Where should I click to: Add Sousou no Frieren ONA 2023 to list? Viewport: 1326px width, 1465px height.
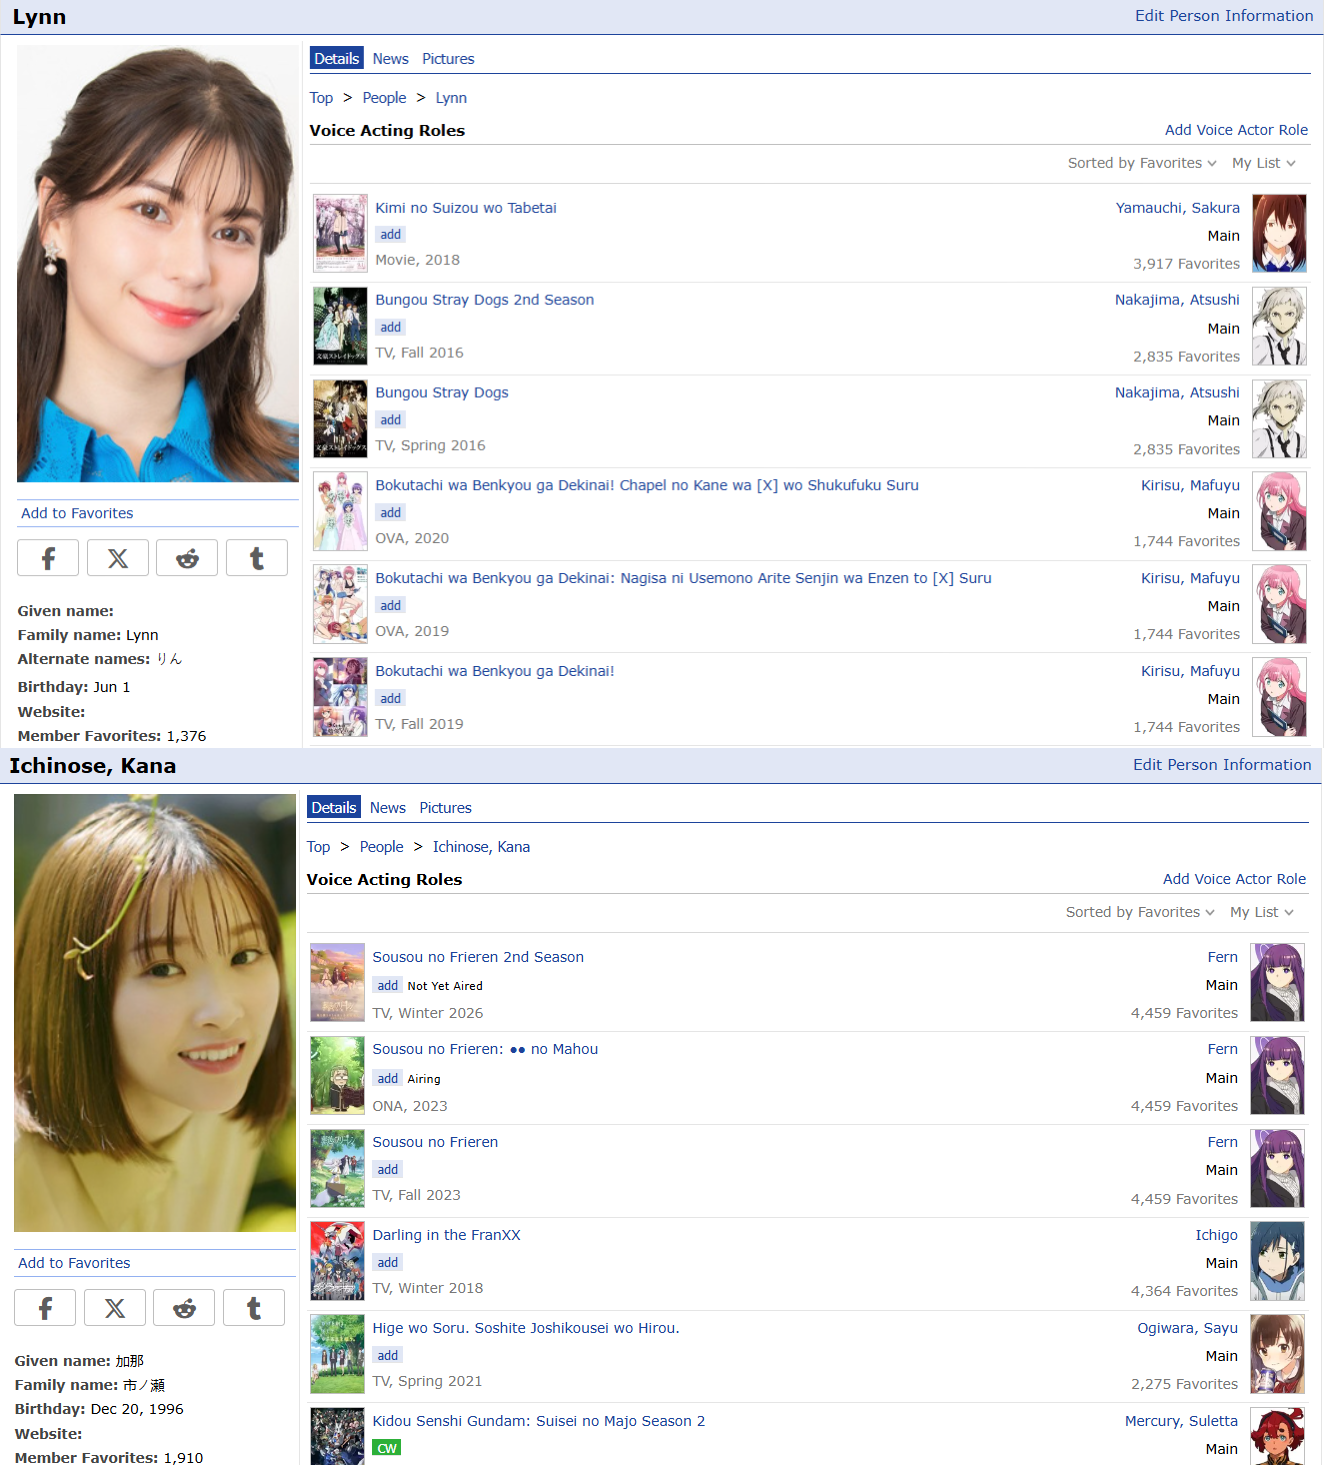click(387, 1078)
